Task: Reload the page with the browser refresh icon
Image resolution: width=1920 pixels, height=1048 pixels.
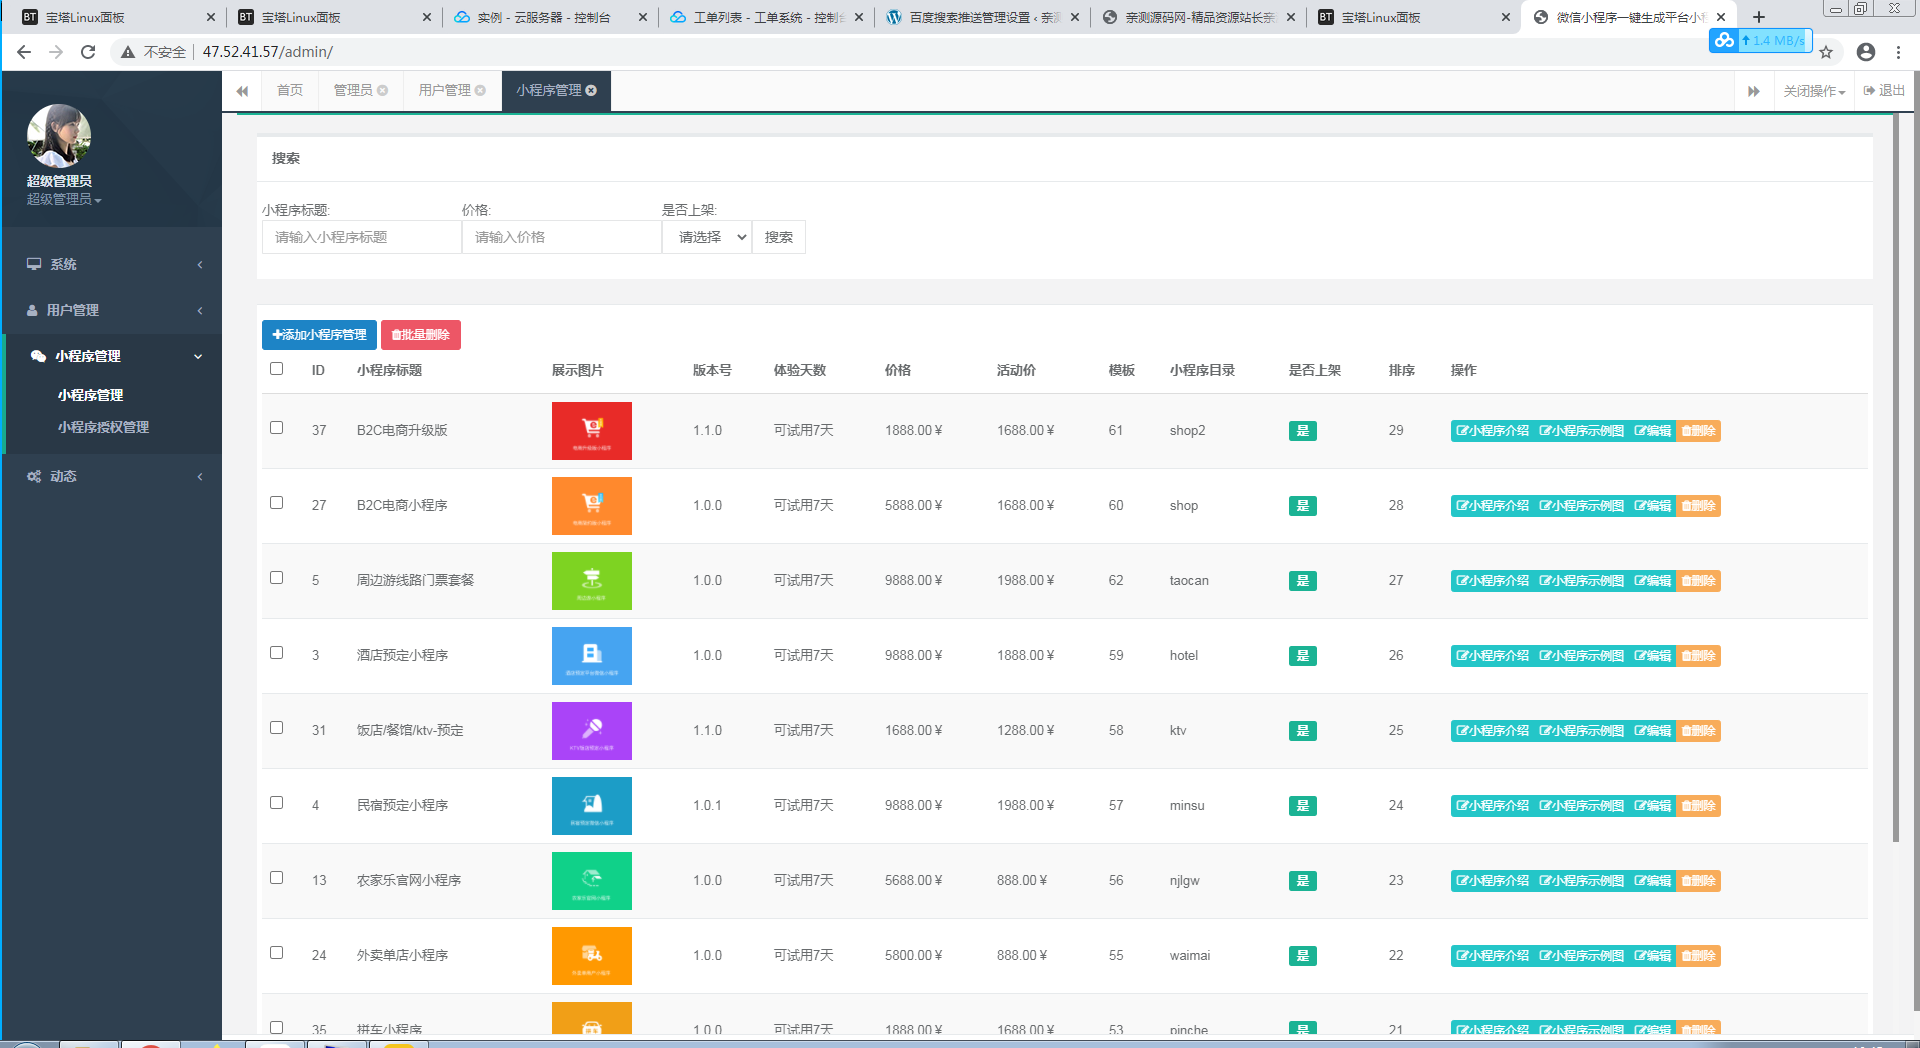Action: (x=88, y=52)
